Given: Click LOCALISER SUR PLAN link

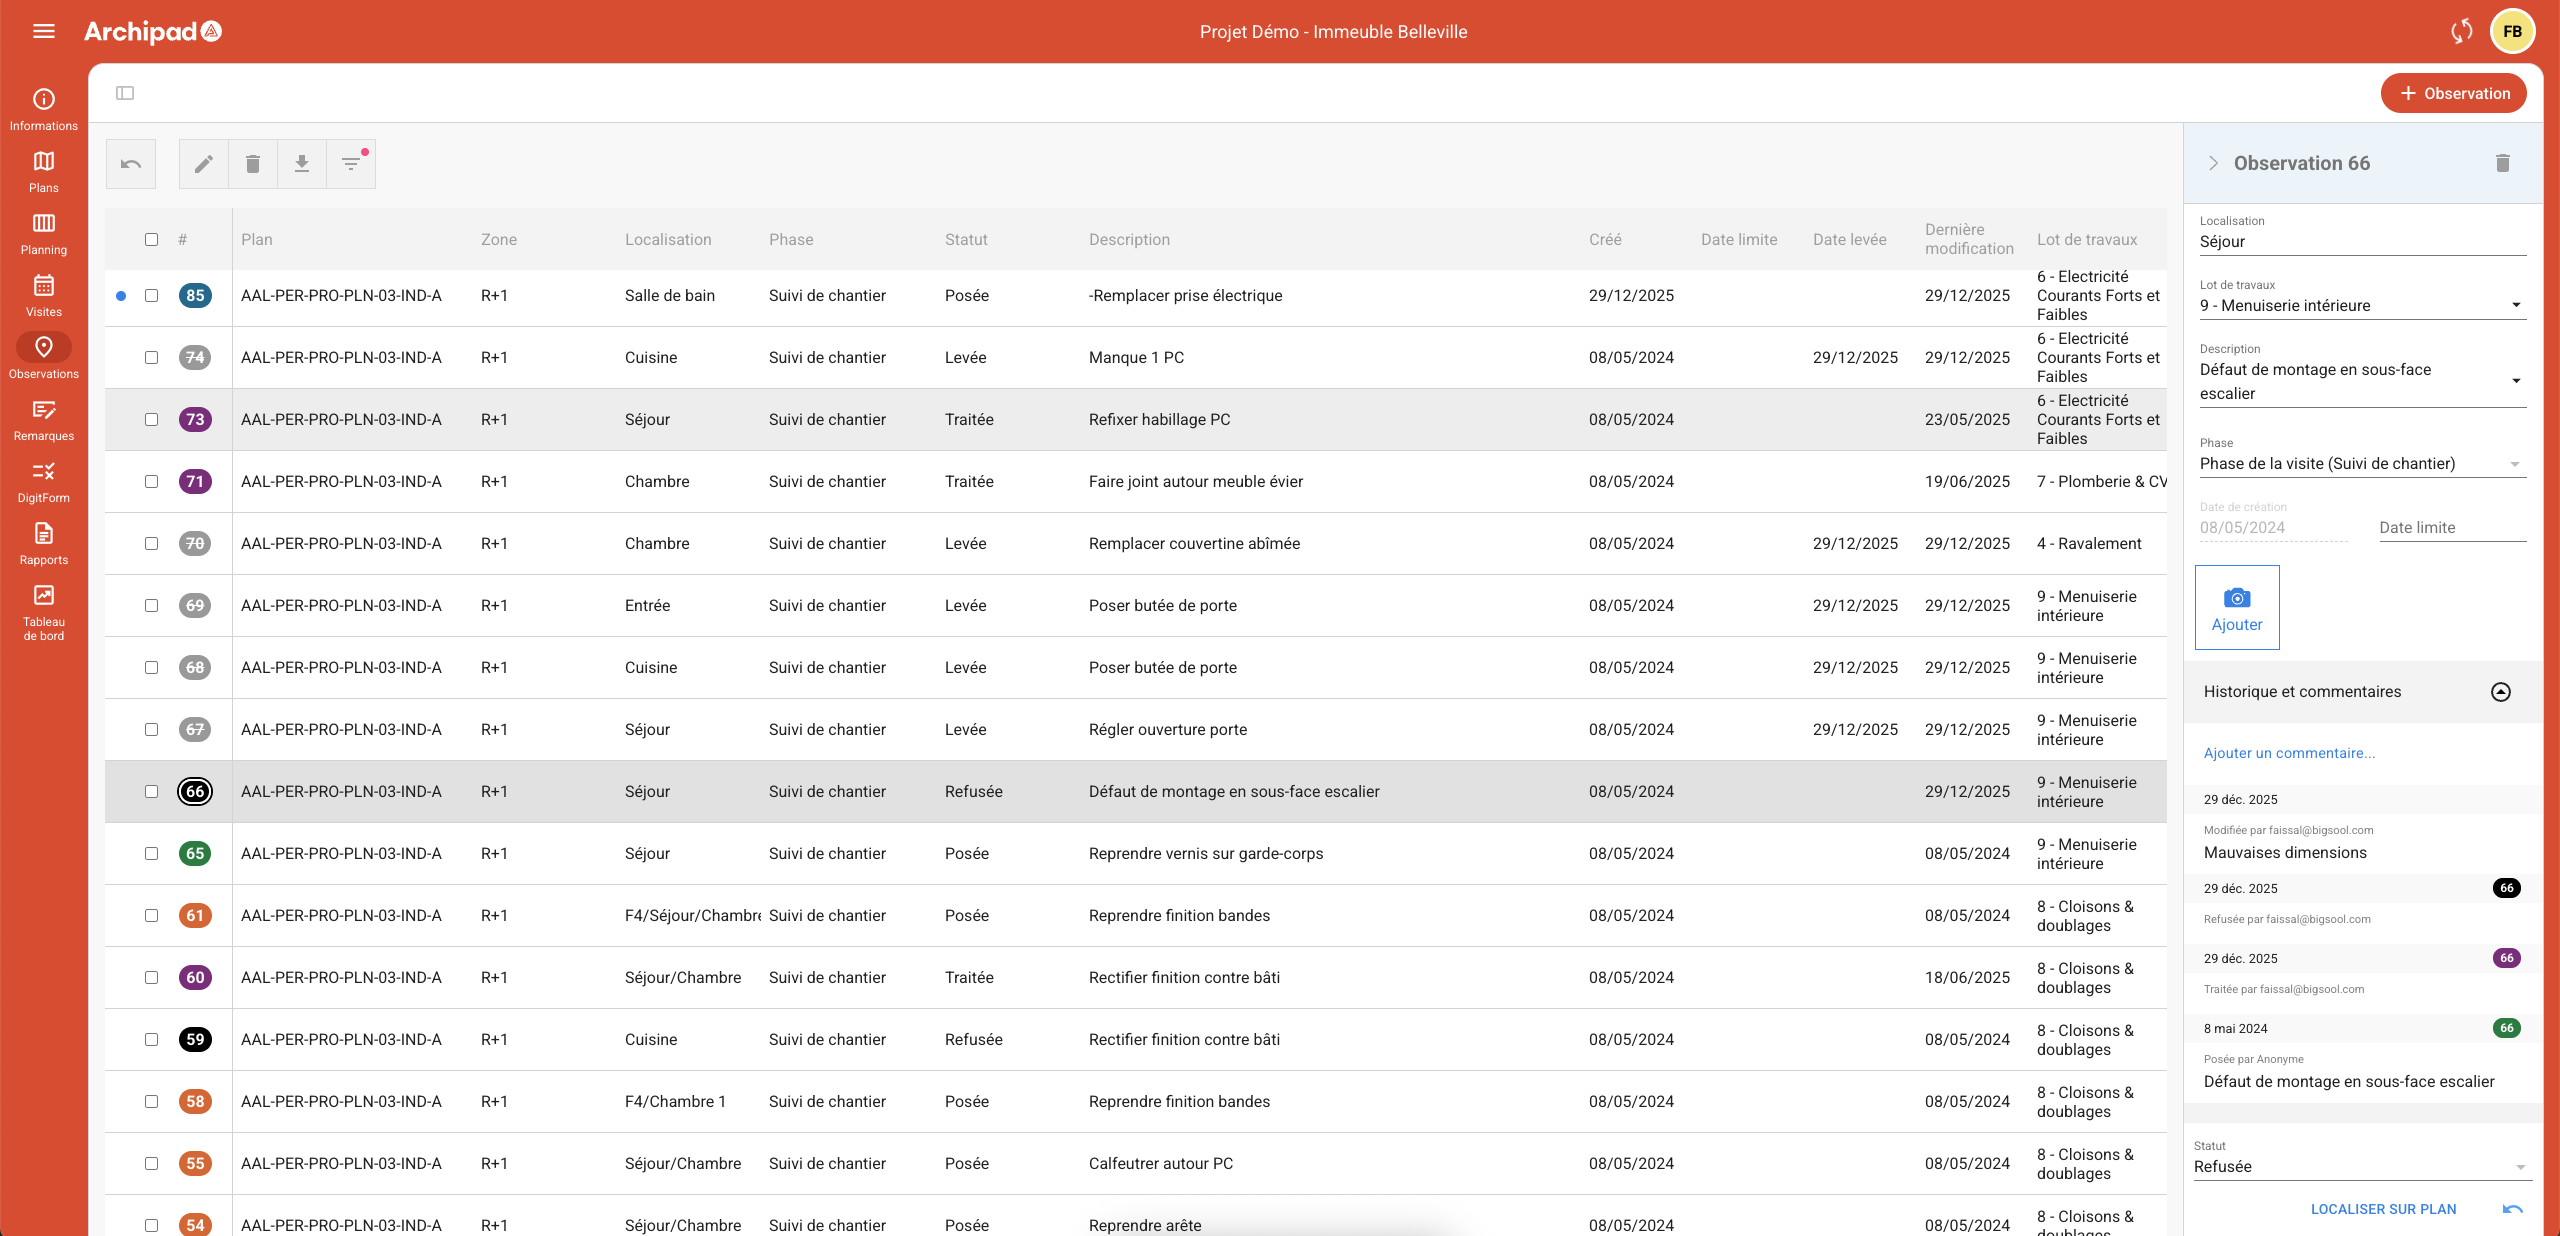Looking at the screenshot, I should click(2383, 1209).
